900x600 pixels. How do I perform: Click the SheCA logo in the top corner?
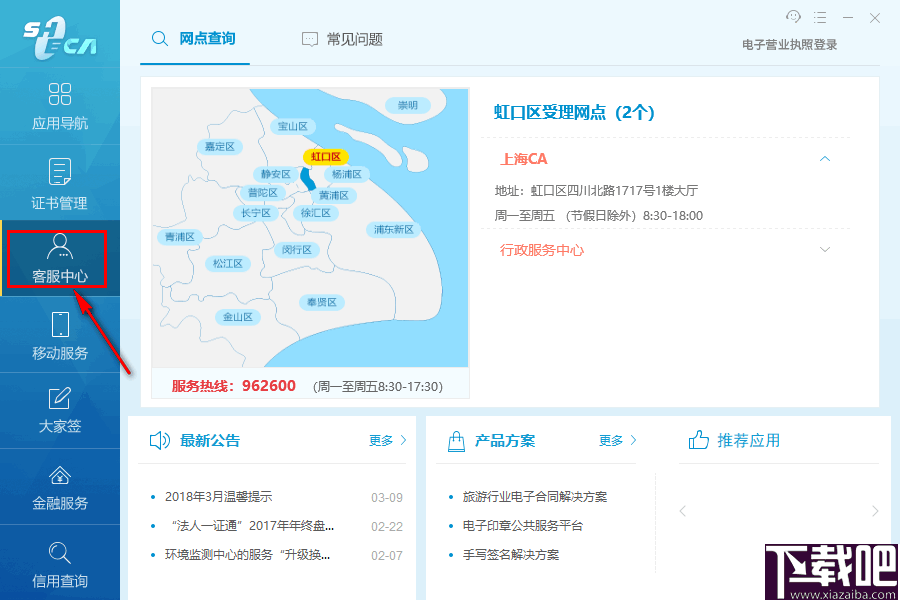[60, 33]
